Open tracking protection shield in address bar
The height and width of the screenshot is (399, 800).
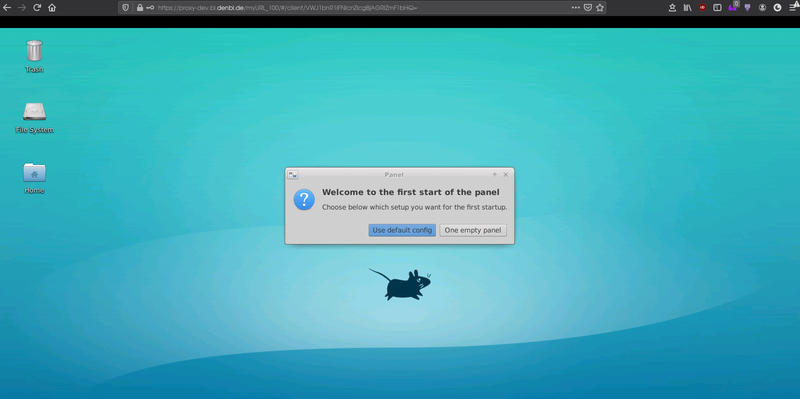(x=126, y=8)
